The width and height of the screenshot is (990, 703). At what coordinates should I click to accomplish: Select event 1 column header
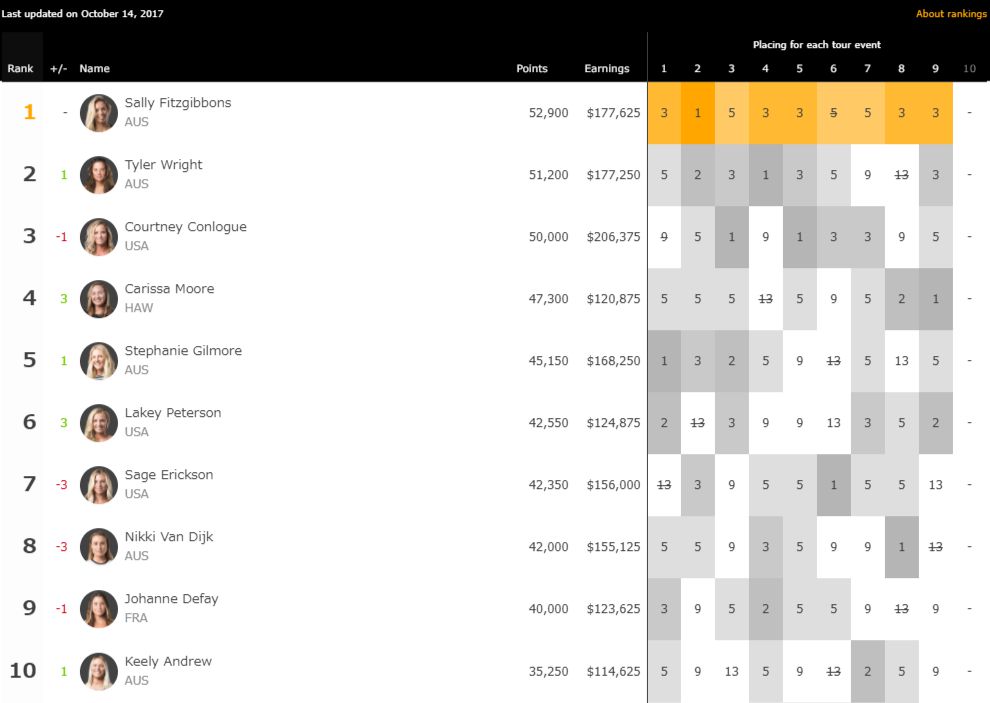pos(664,69)
